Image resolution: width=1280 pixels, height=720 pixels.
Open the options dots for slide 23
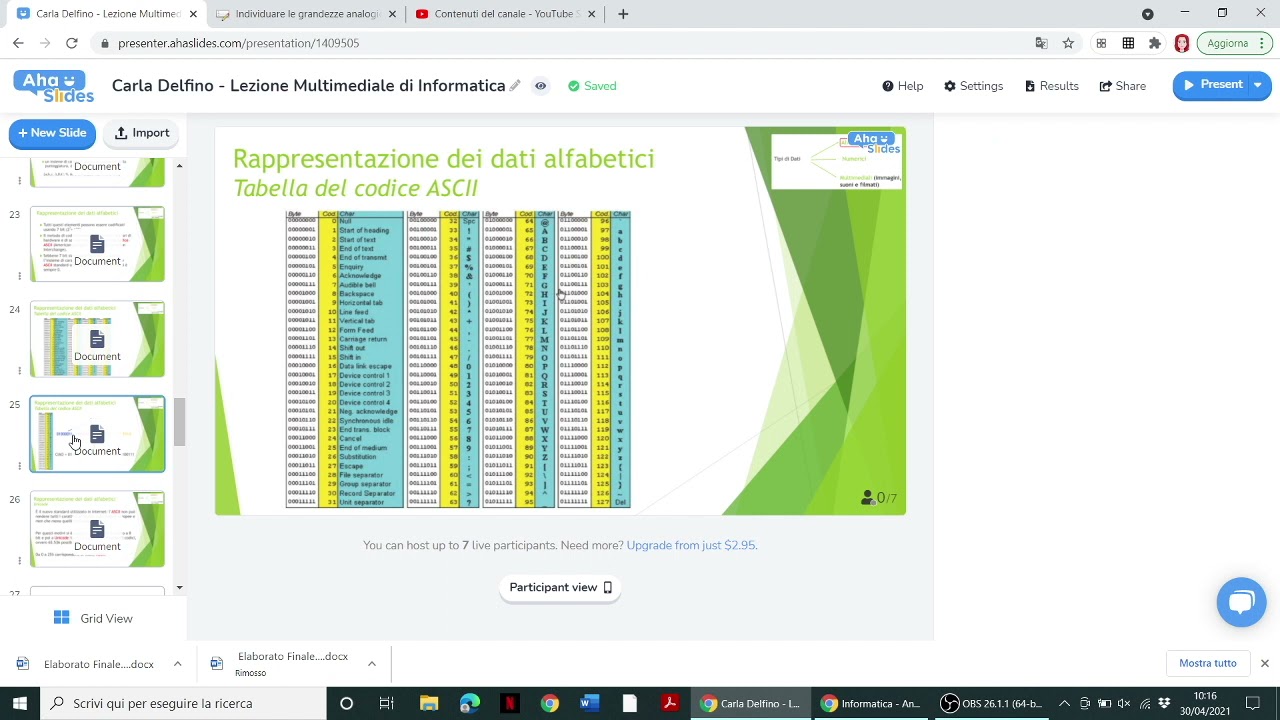pyautogui.click(x=18, y=276)
